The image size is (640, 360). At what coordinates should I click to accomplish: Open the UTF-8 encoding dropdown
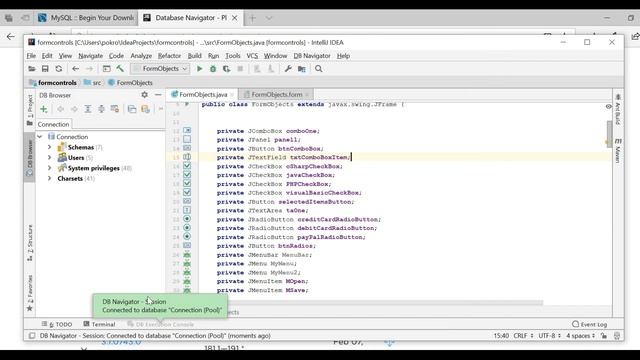[x=549, y=336]
